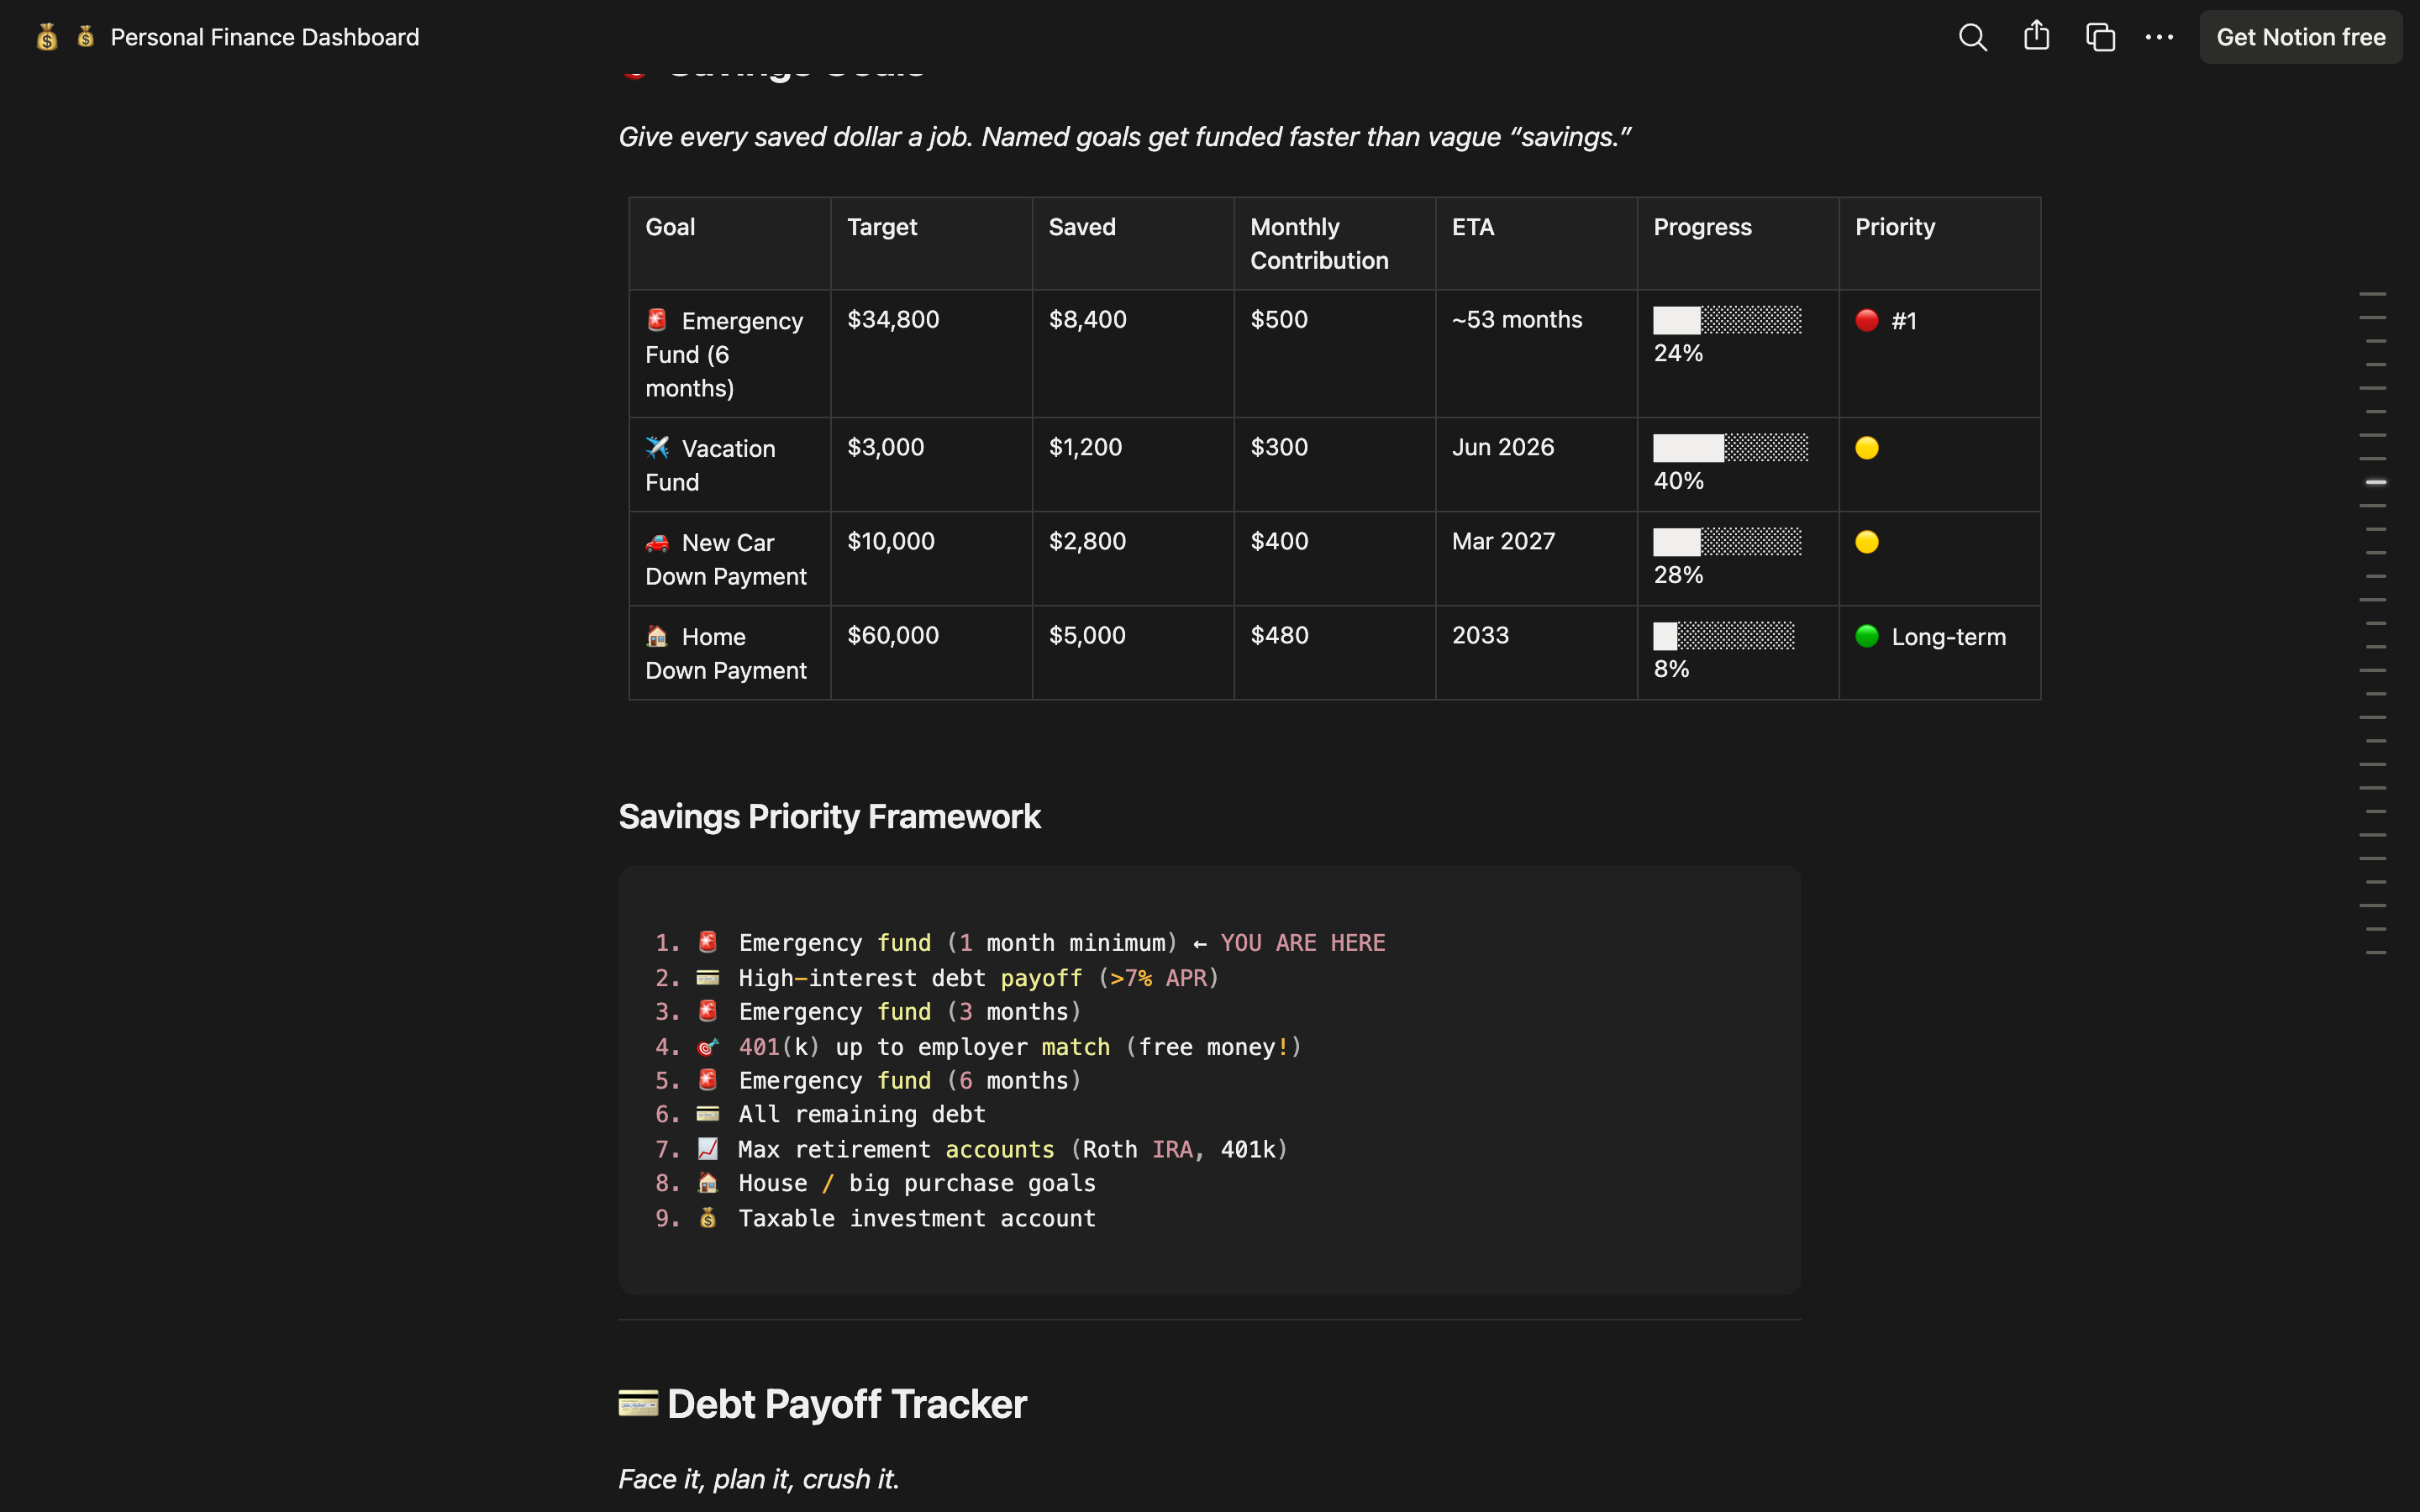Click the yellow priority dot in Vacation Fund row

(x=1866, y=447)
